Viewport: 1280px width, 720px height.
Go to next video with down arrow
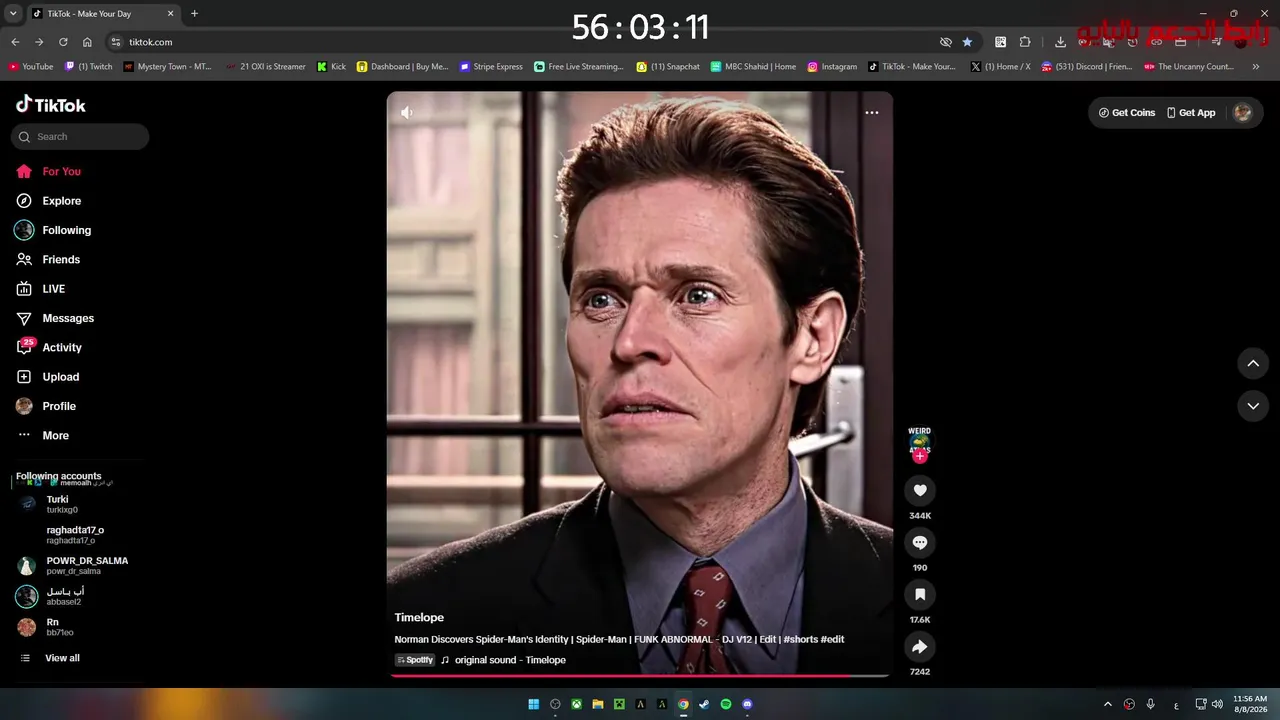pyautogui.click(x=1253, y=406)
